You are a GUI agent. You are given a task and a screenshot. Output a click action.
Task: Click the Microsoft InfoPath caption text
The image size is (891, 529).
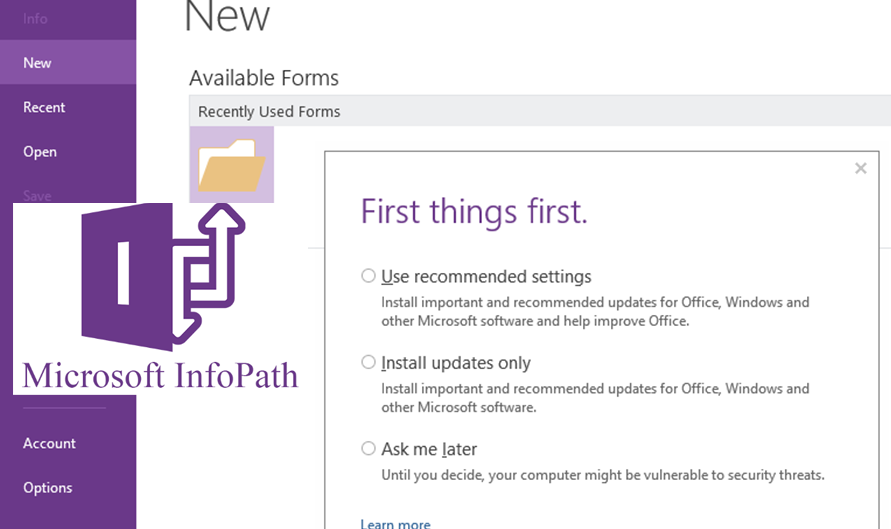pyautogui.click(x=160, y=376)
